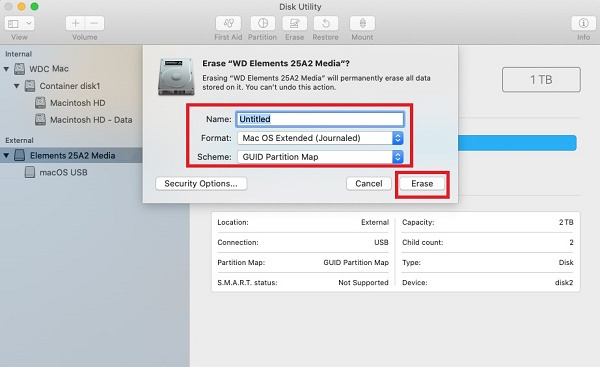
Task: Add a volume with plus button
Action: [x=75, y=24]
